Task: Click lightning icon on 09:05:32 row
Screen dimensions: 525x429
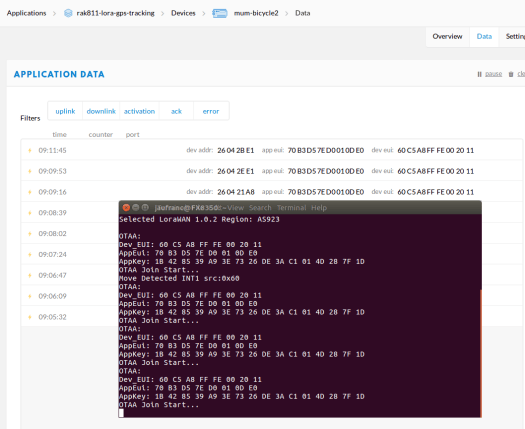Action: click(x=30, y=317)
